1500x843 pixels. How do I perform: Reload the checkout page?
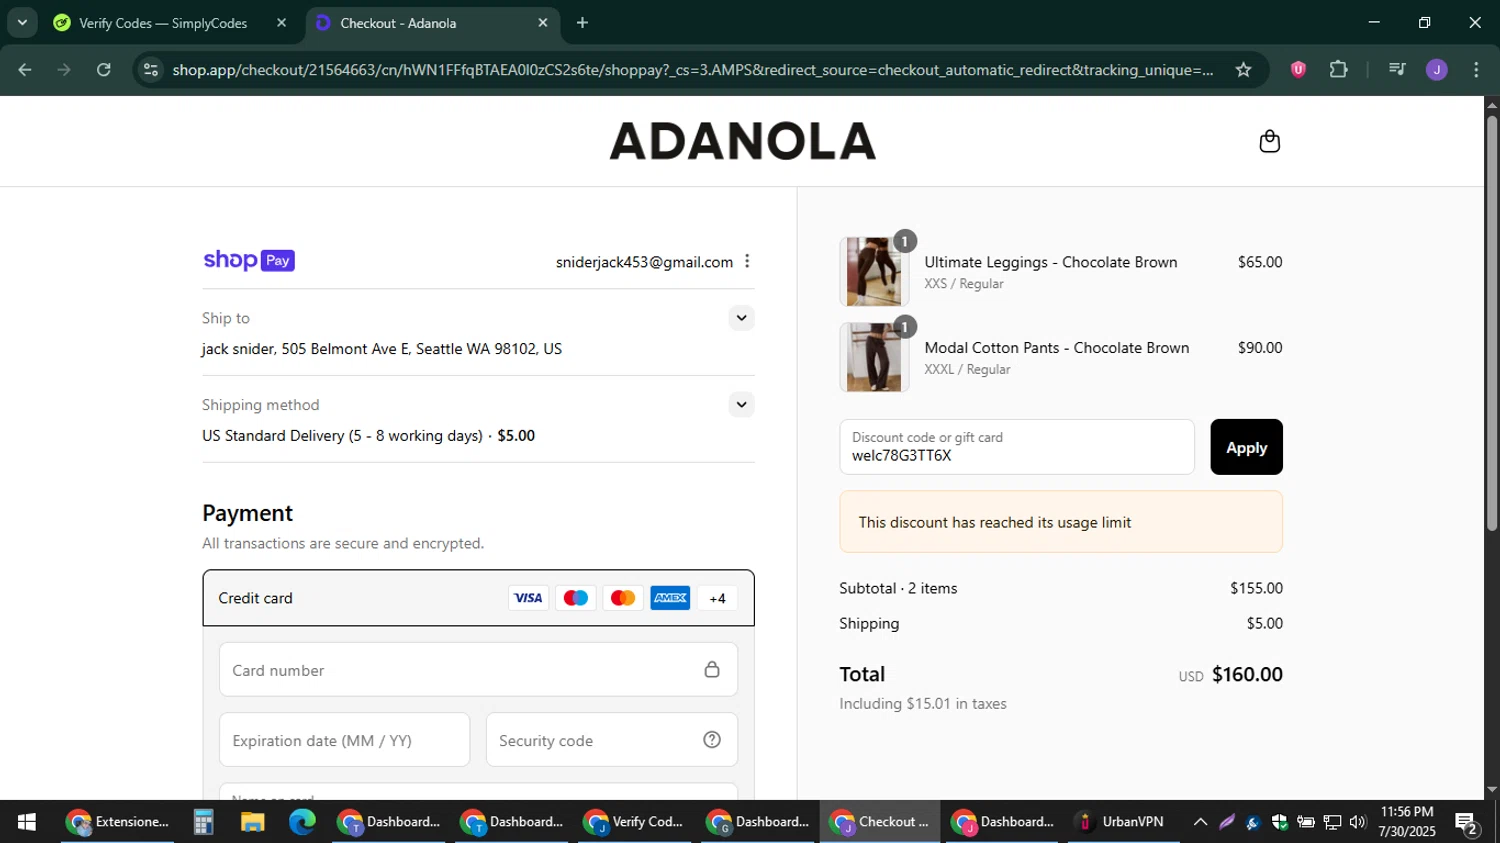coord(104,69)
